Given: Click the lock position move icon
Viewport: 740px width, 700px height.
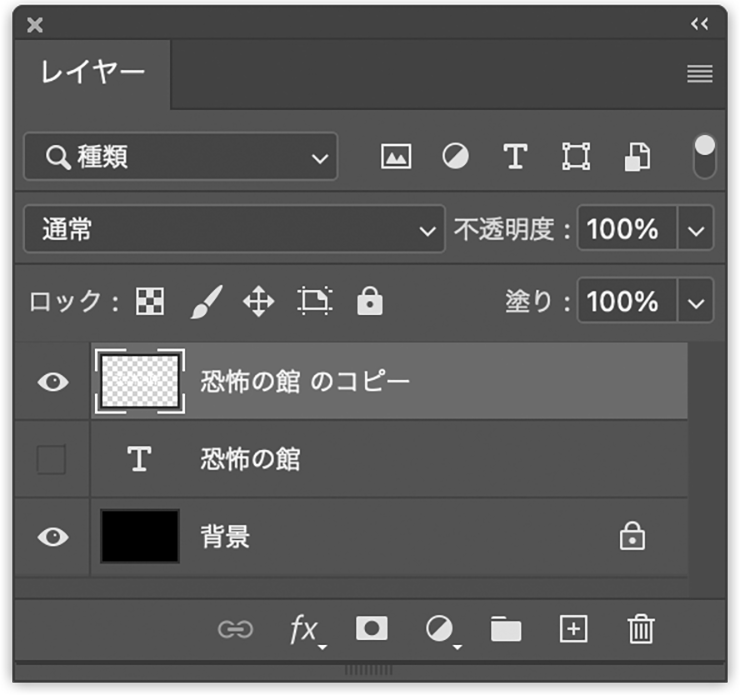Looking at the screenshot, I should pyautogui.click(x=258, y=302).
